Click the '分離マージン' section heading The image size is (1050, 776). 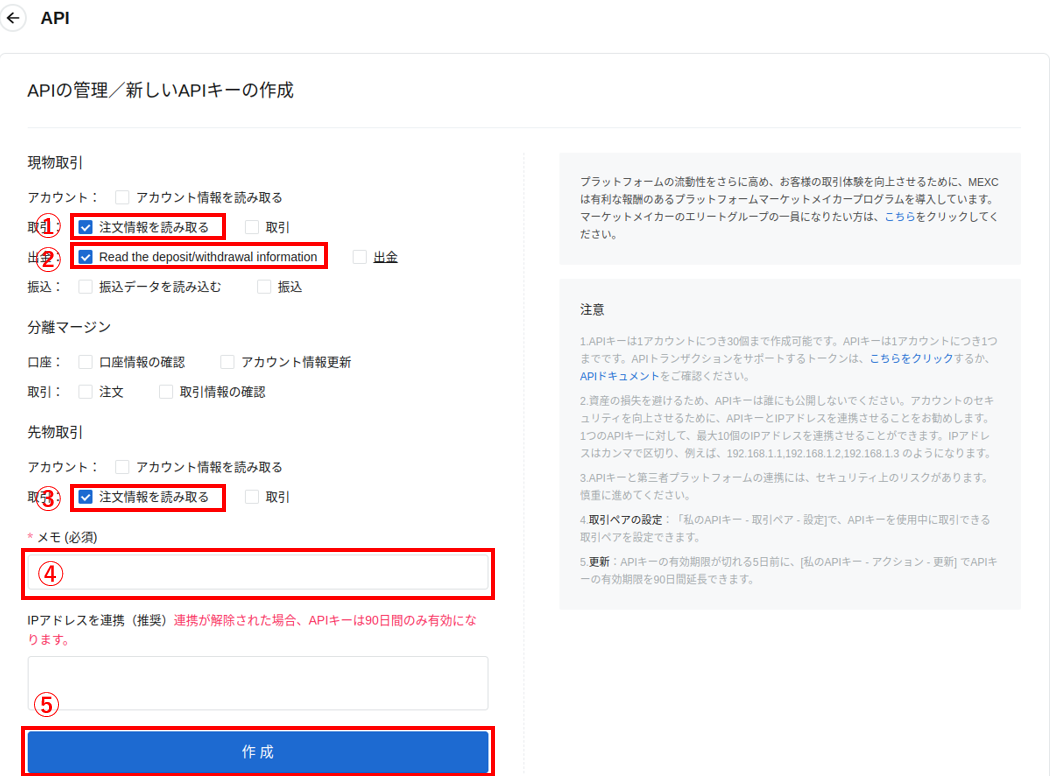pyautogui.click(x=69, y=327)
